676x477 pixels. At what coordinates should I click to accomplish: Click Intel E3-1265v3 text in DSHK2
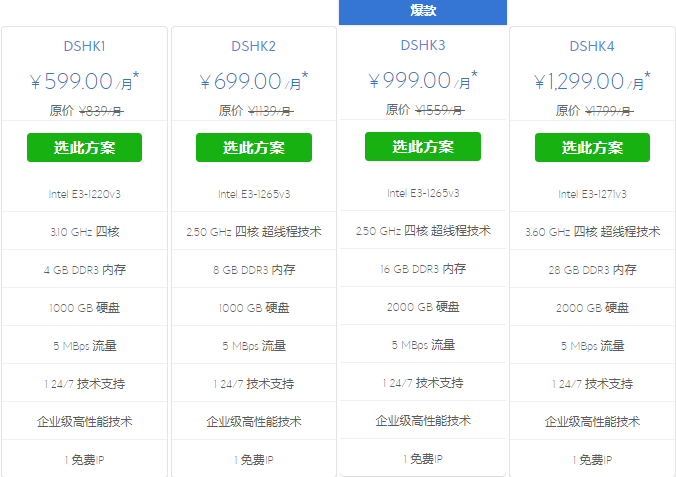(x=254, y=194)
